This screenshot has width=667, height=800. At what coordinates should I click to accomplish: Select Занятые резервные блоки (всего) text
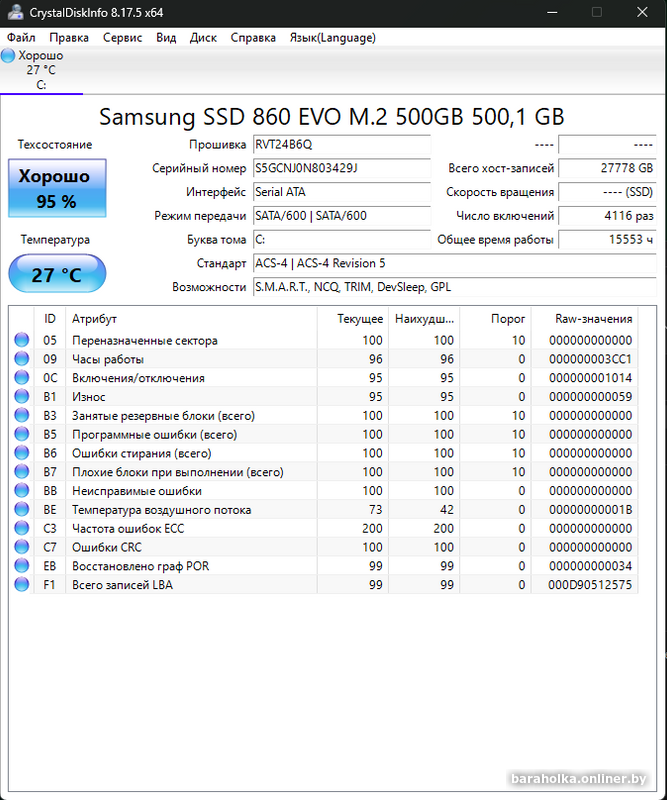coord(163,416)
